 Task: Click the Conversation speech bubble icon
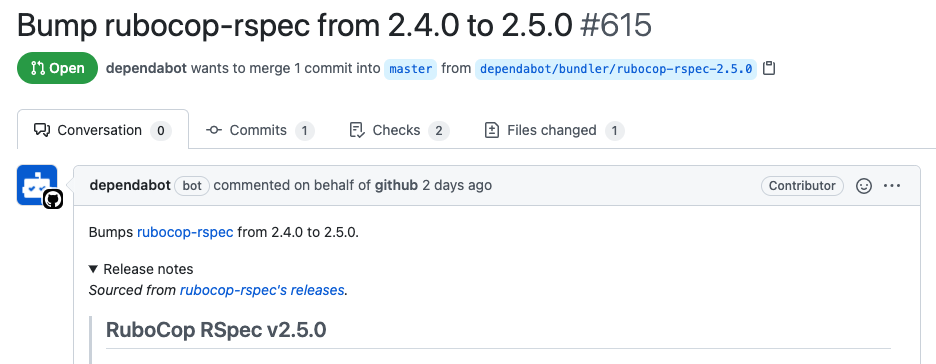[x=42, y=130]
